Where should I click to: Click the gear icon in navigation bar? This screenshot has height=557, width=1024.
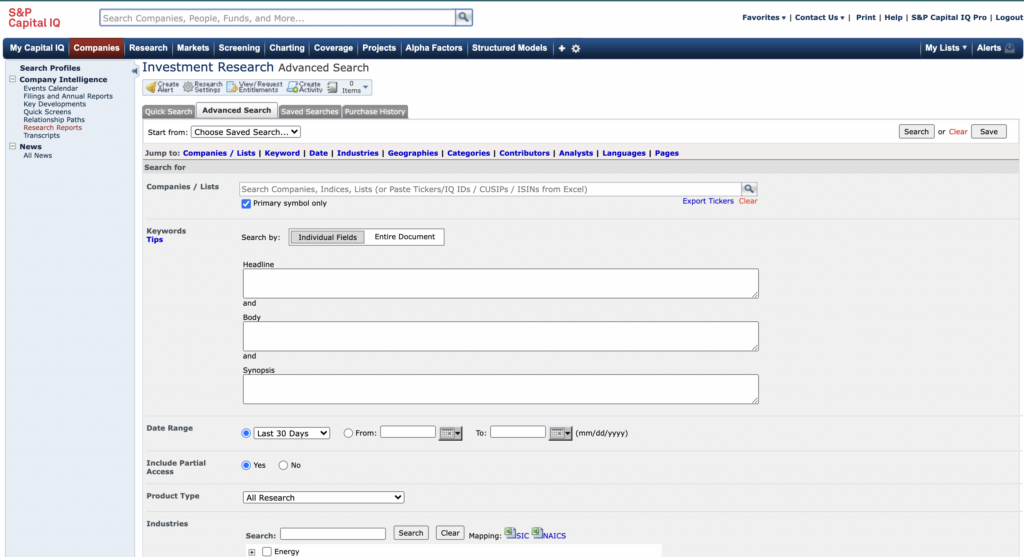point(576,48)
